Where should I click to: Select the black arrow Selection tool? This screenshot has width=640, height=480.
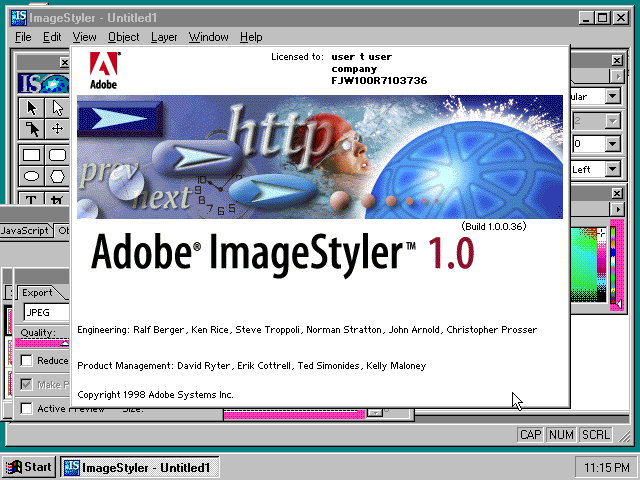[31, 108]
